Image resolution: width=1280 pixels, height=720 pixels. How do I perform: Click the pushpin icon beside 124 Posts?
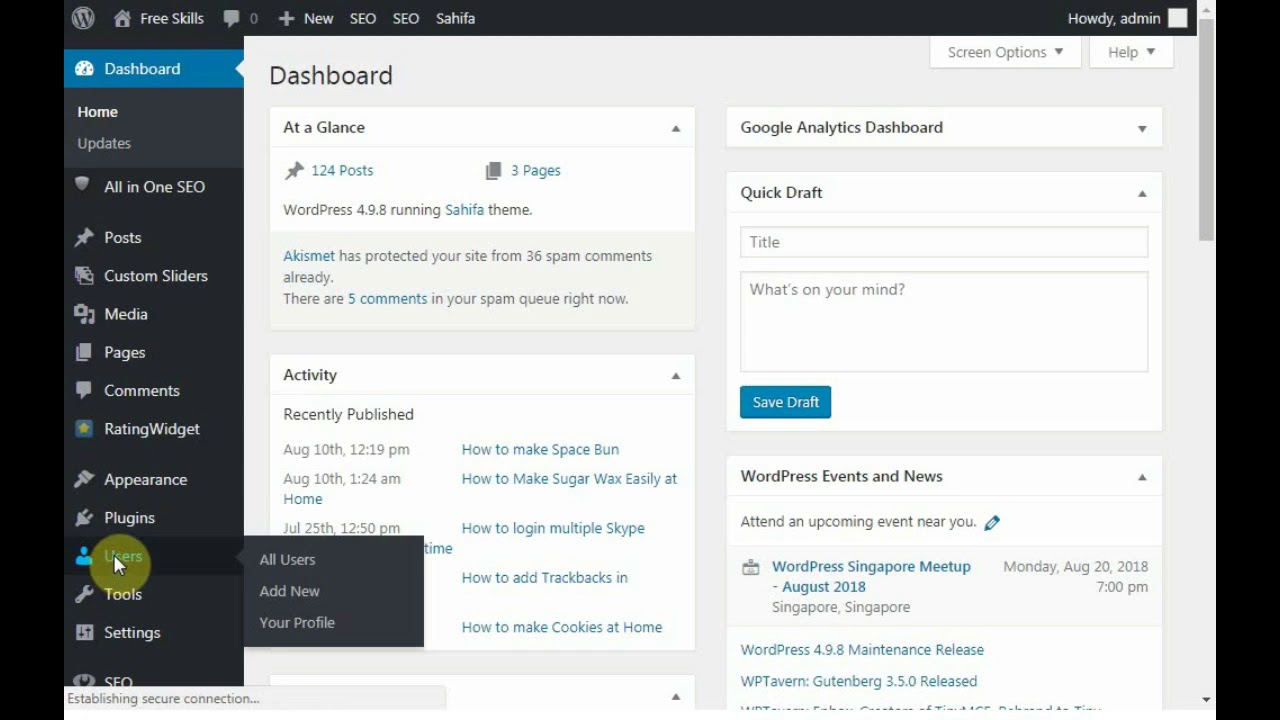click(294, 171)
